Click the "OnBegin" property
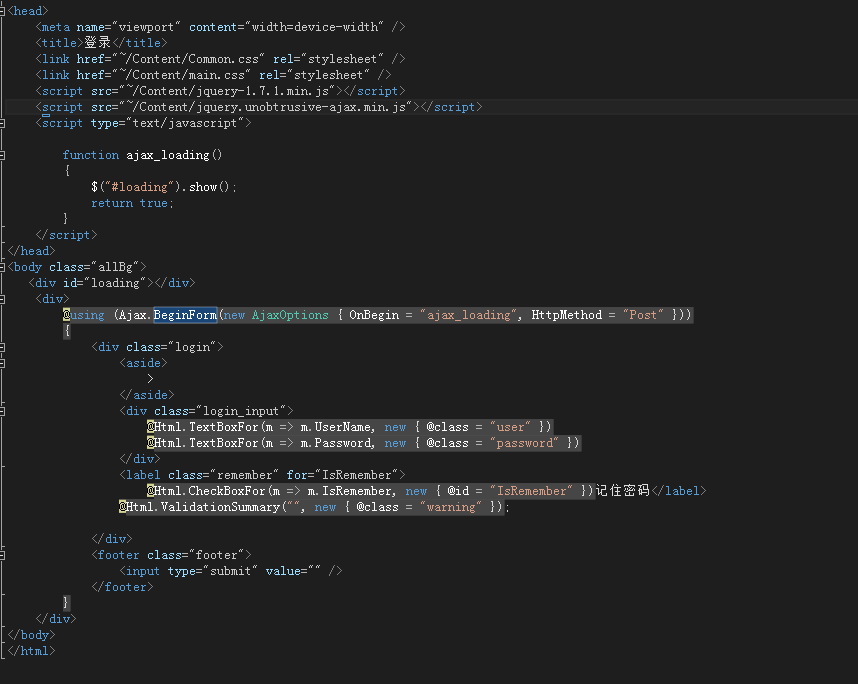The image size is (858, 684). (x=374, y=315)
